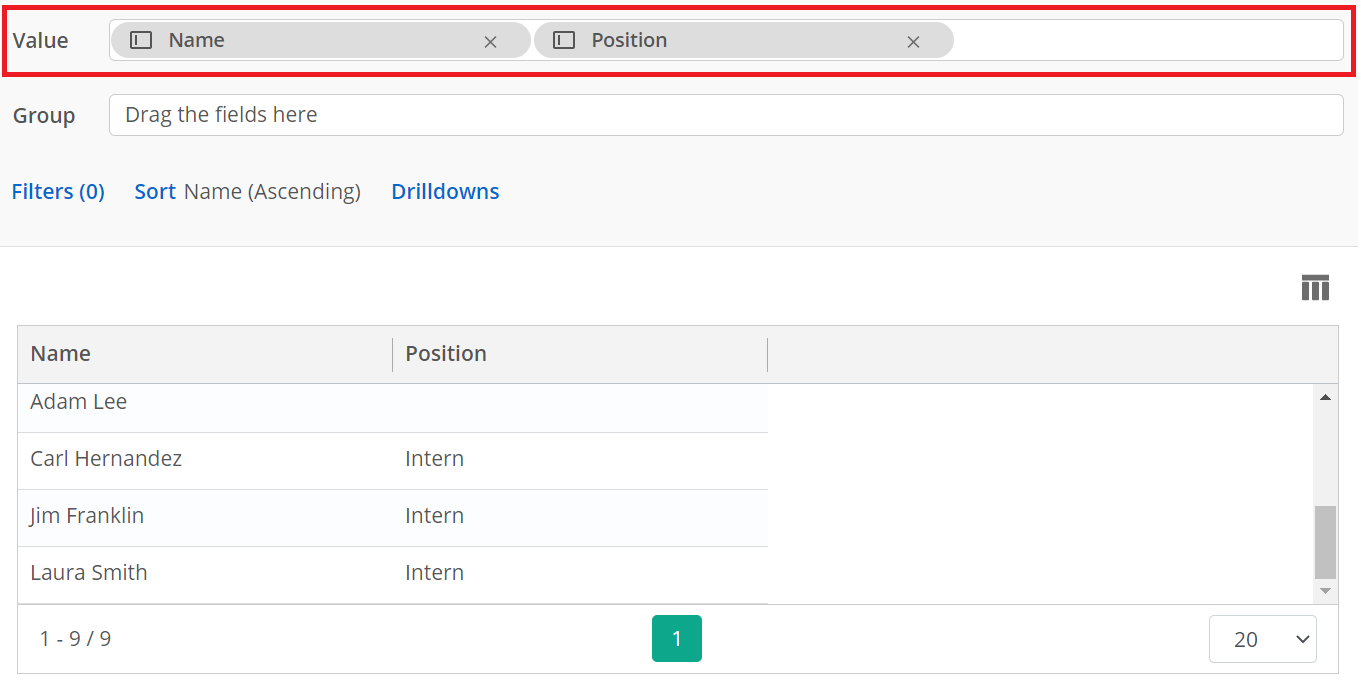
Task: Open the Drilldowns link
Action: coord(445,192)
